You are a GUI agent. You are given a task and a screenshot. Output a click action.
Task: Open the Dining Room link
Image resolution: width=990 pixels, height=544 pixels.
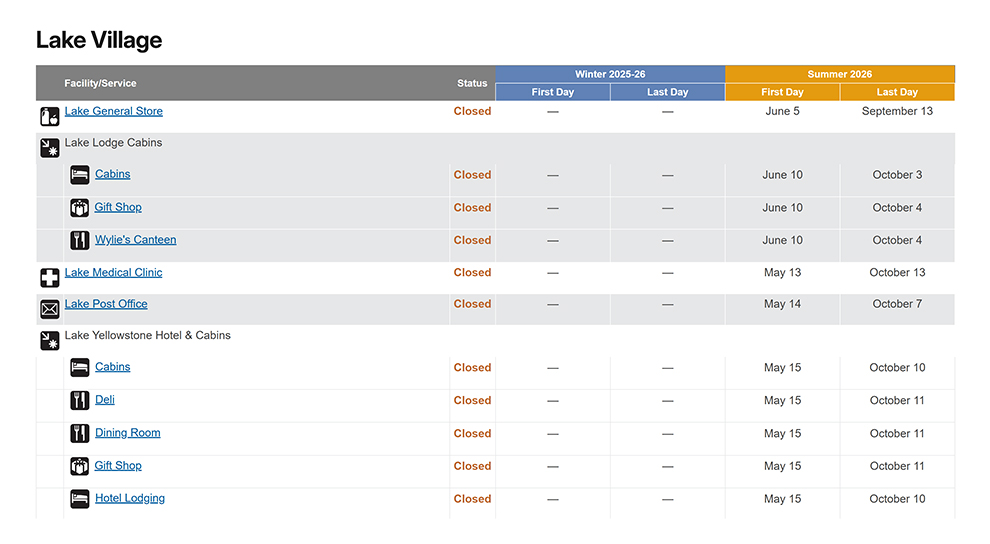127,433
